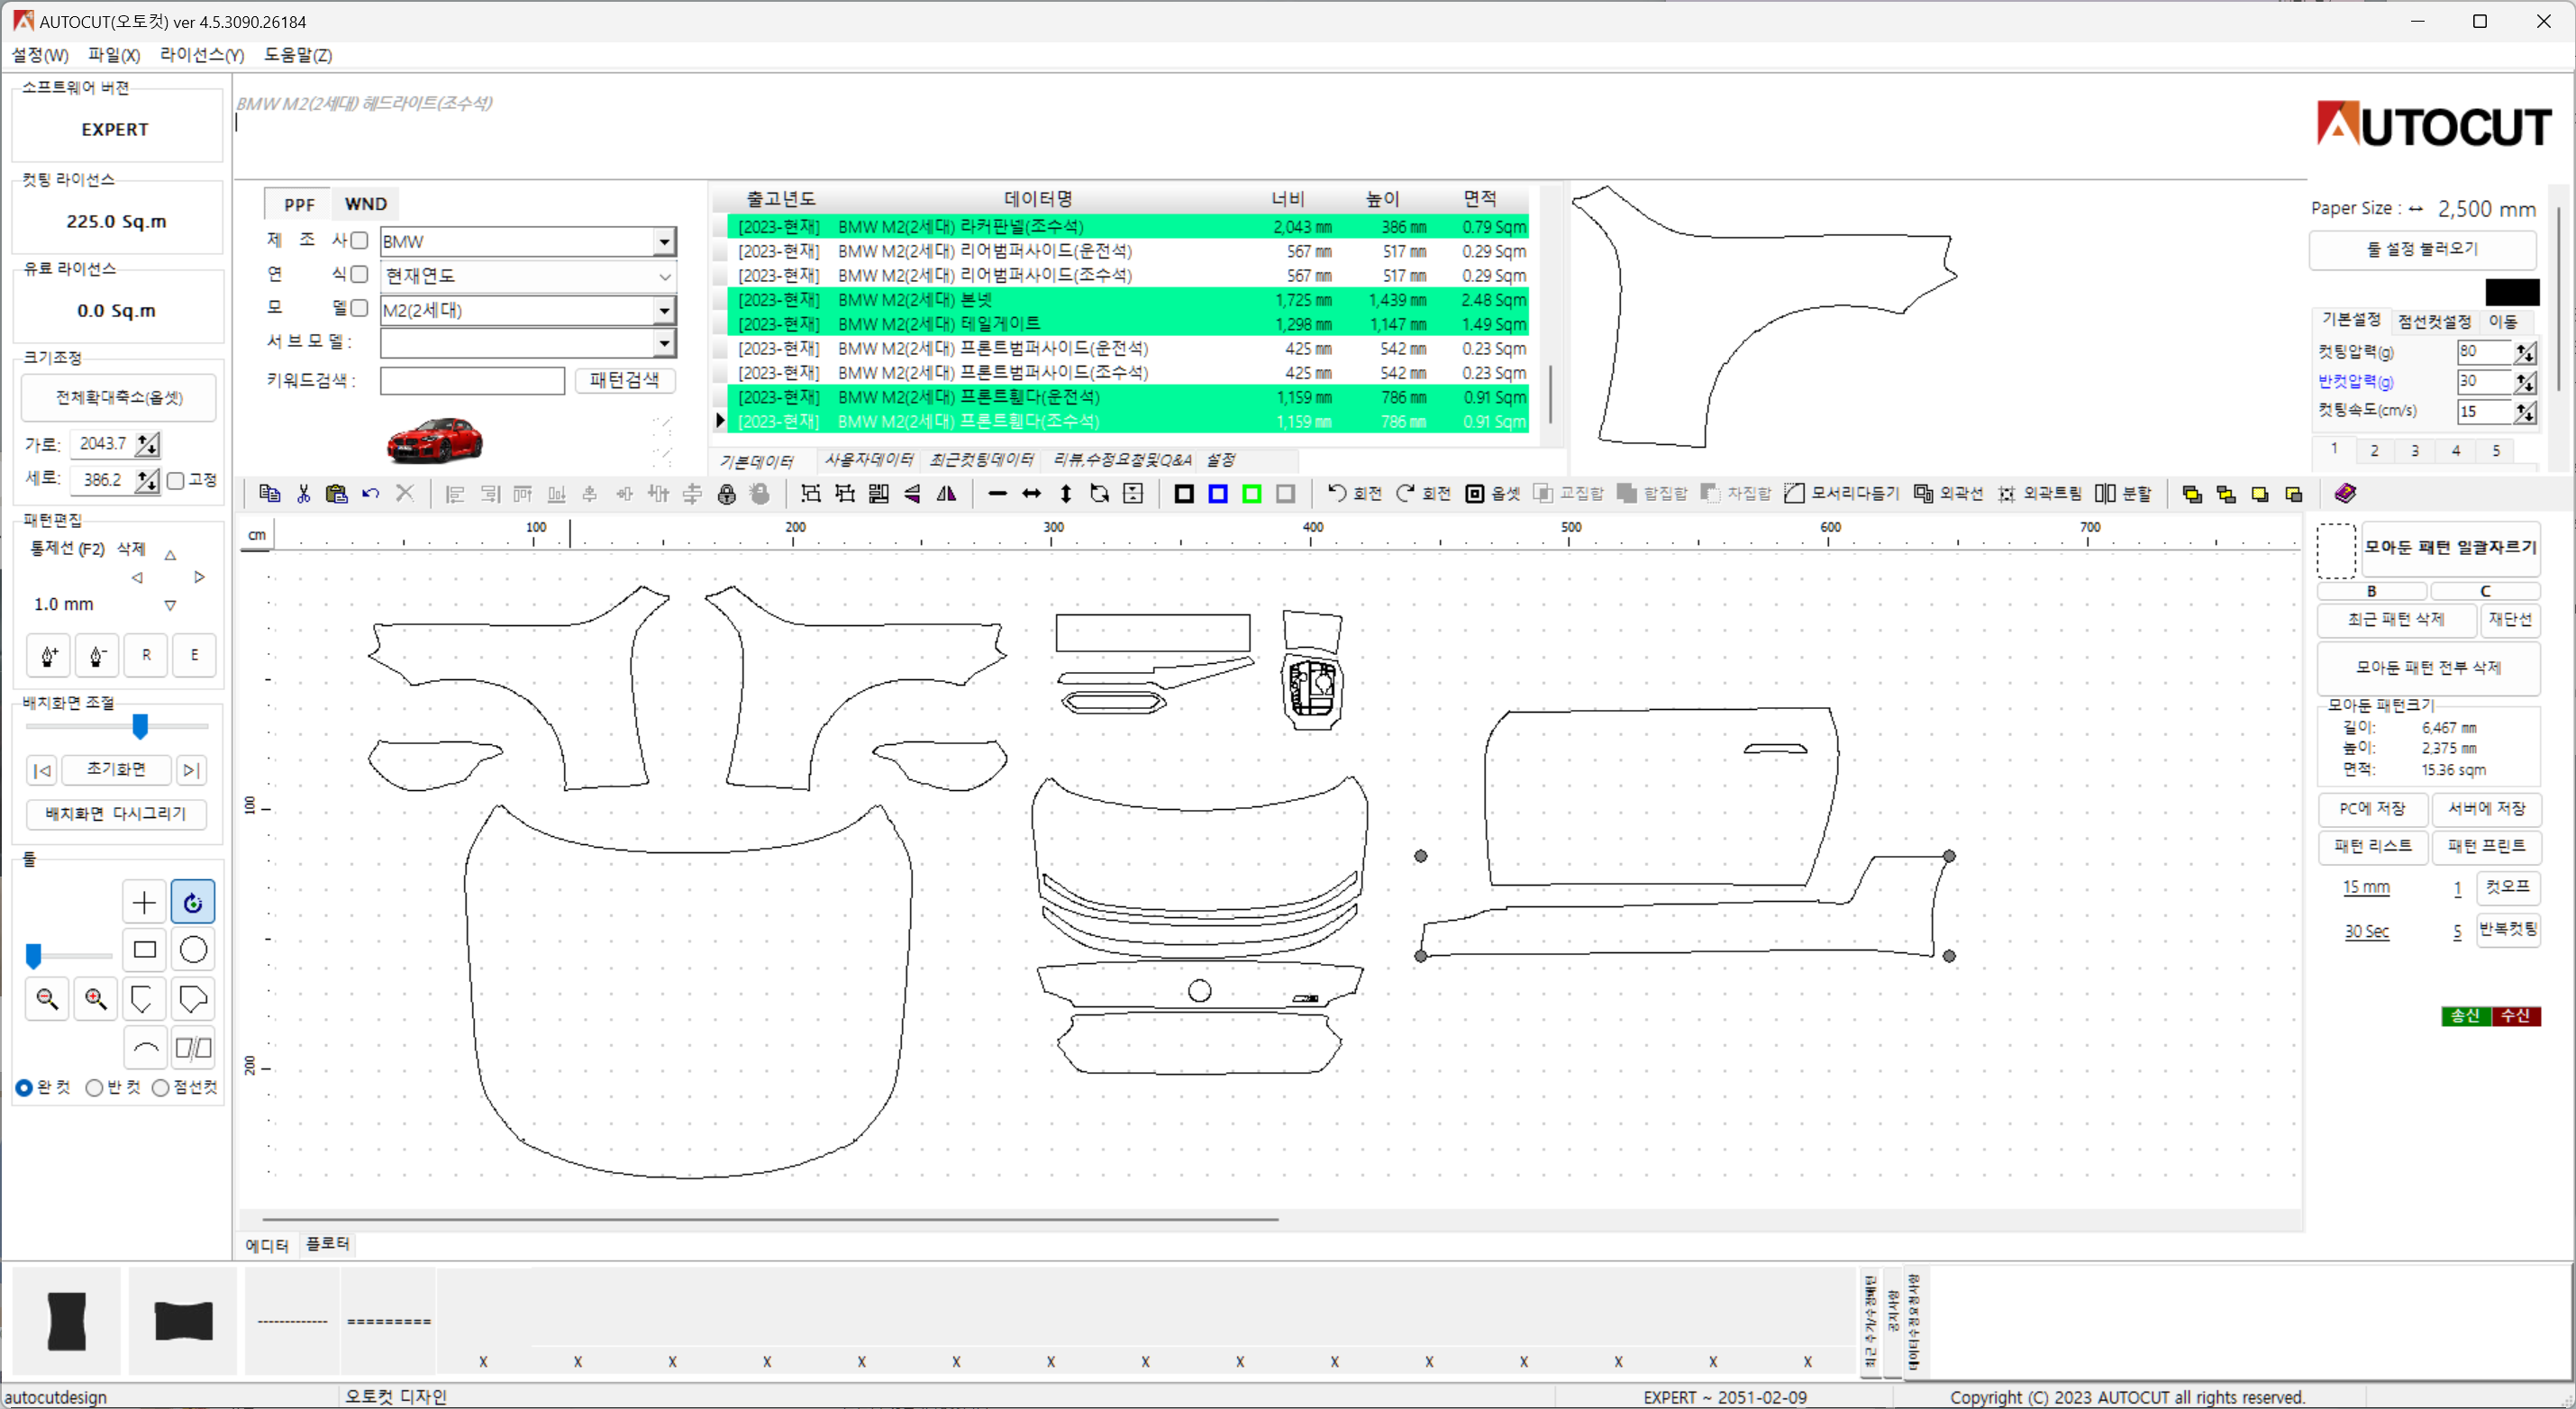Click the PC에 저장 button
2576x1409 pixels.
point(2372,808)
